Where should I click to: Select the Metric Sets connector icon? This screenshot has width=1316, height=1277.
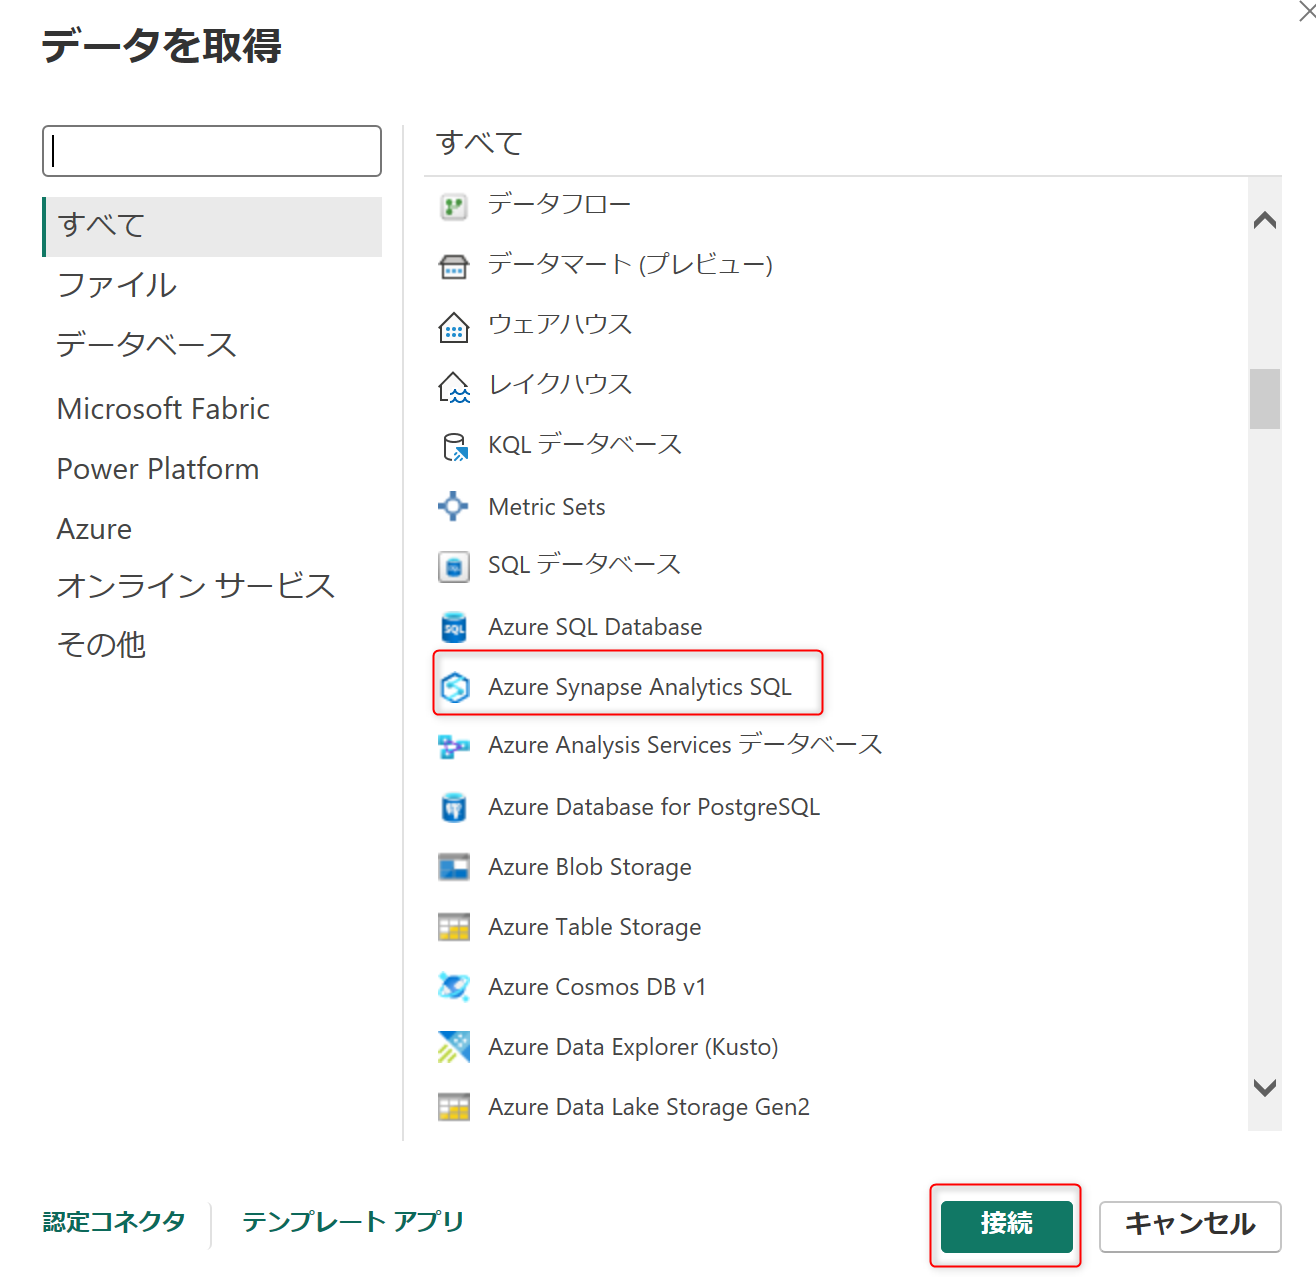point(454,506)
